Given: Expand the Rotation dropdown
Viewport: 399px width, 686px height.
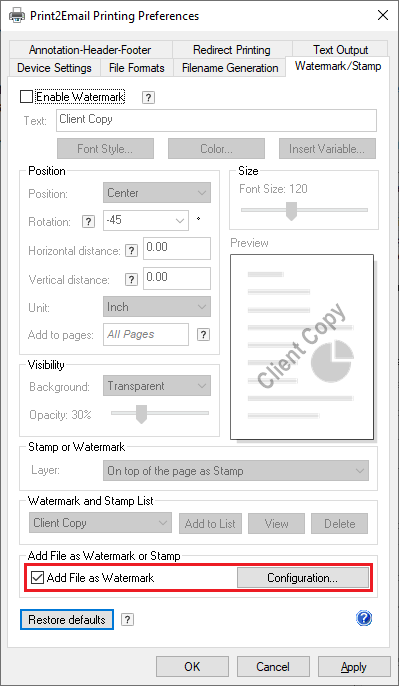Looking at the screenshot, I should (x=146, y=220).
